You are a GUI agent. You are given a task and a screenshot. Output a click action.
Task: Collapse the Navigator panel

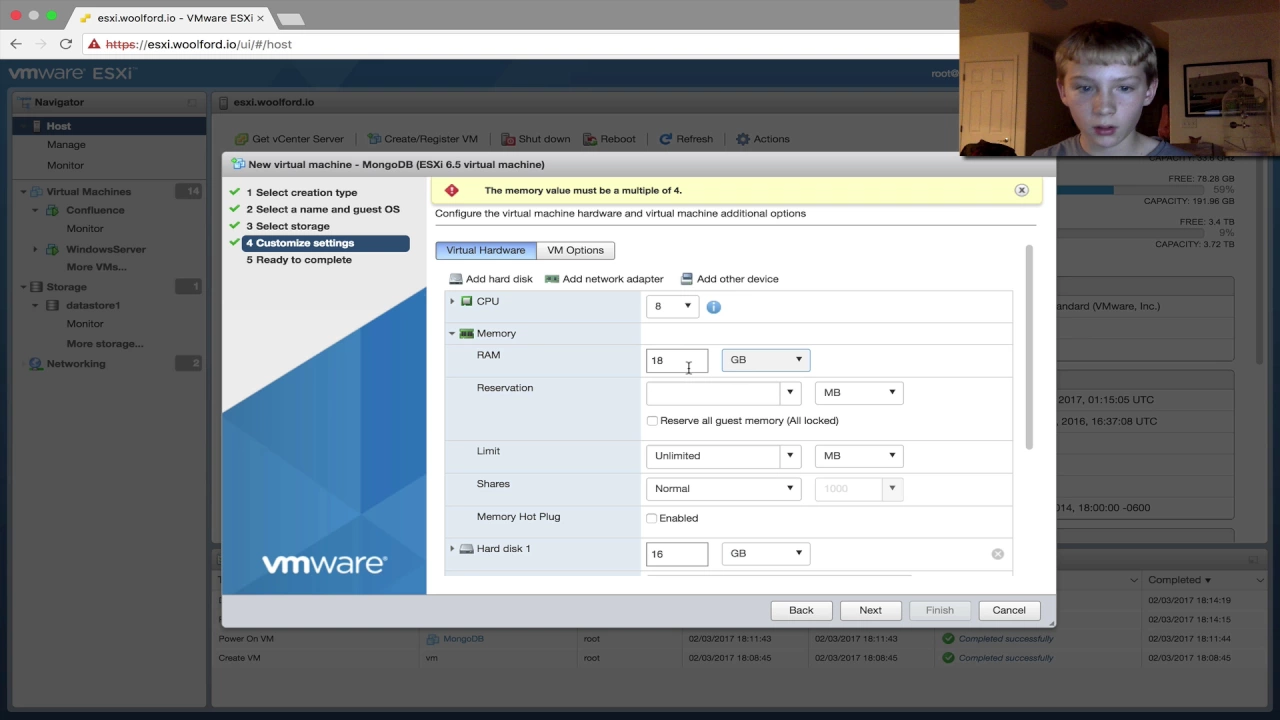(x=191, y=102)
